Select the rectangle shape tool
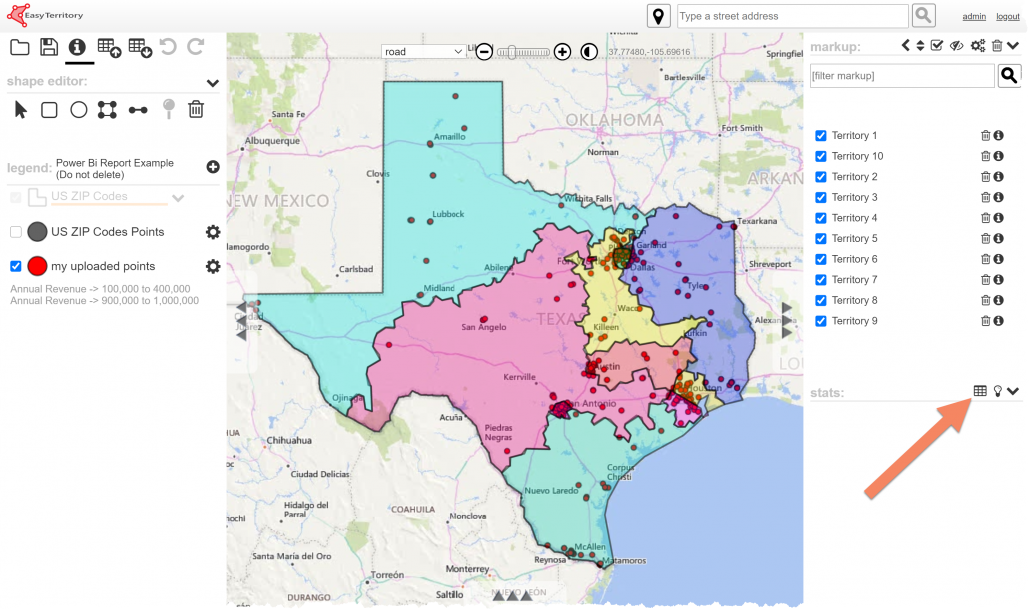 point(48,109)
